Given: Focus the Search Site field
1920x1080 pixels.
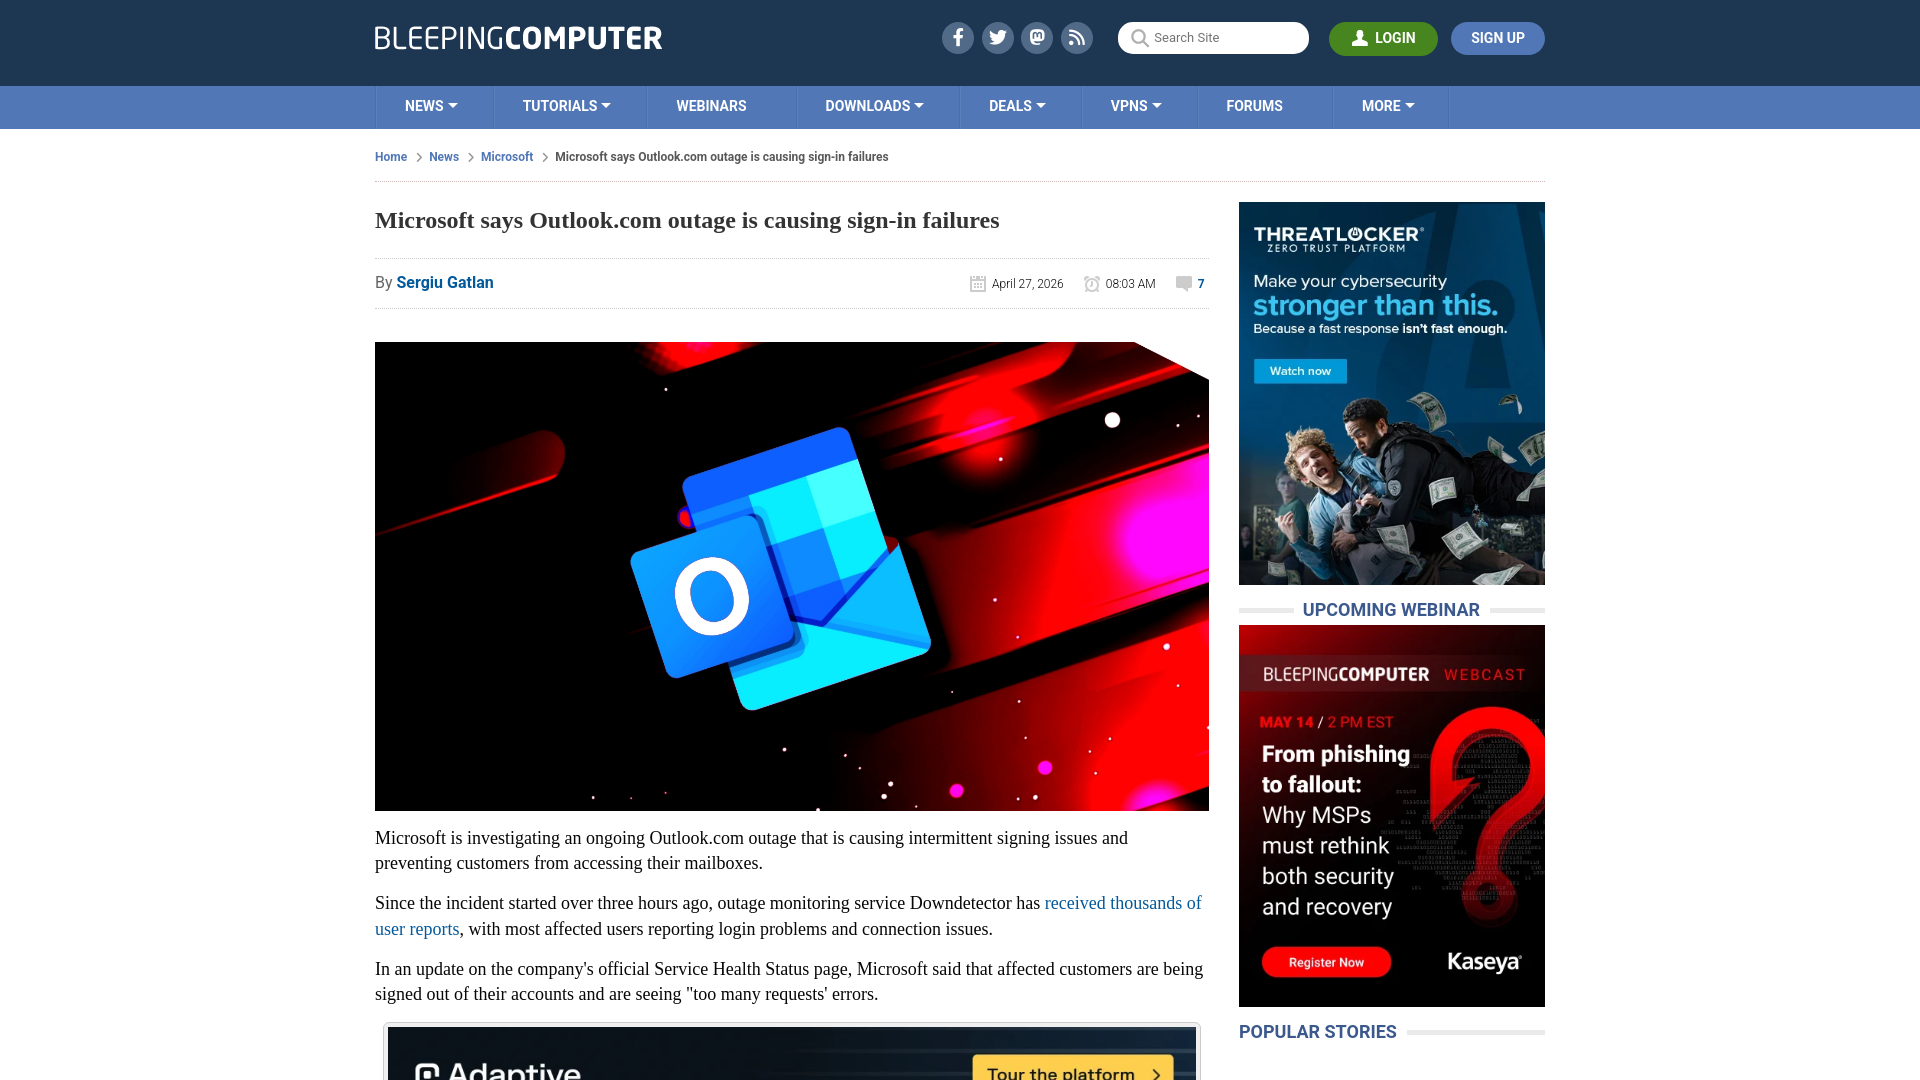Looking at the screenshot, I should click(1213, 38).
